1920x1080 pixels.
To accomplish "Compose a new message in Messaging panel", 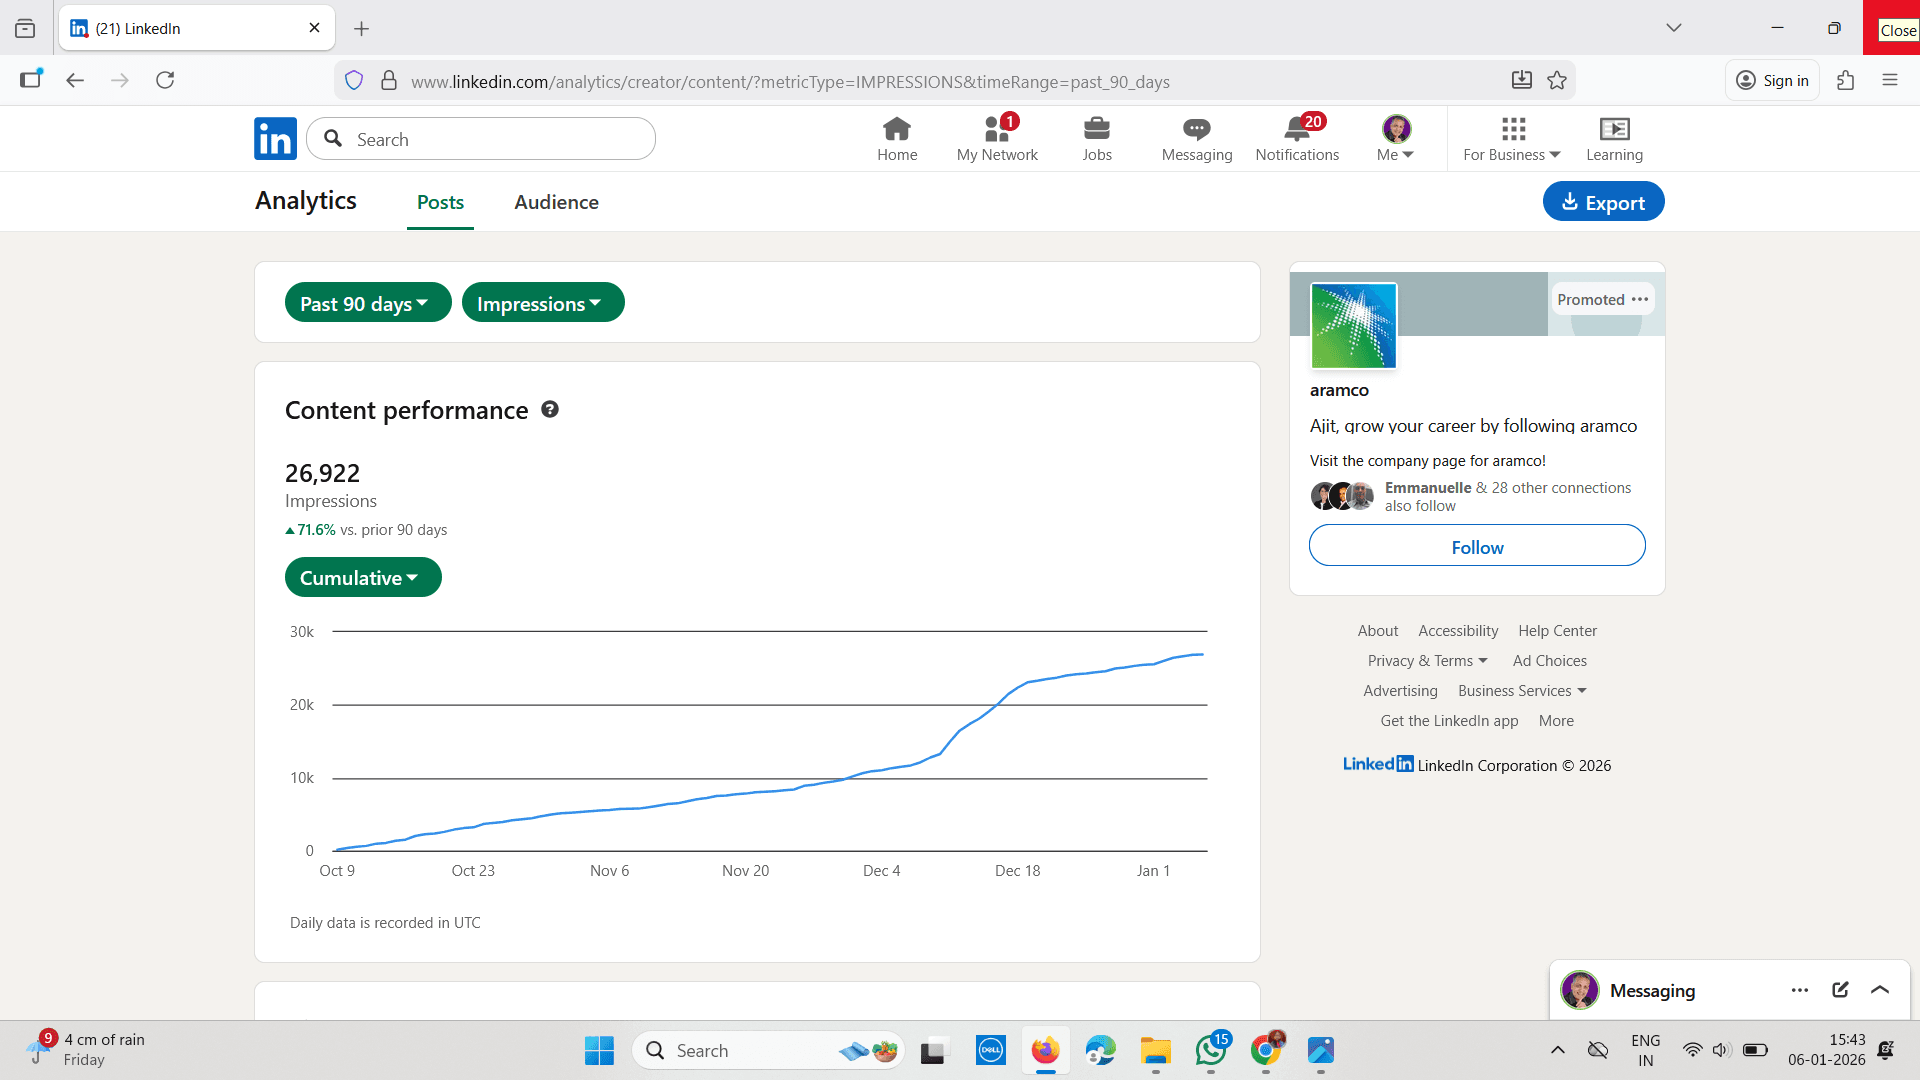I will [1840, 990].
